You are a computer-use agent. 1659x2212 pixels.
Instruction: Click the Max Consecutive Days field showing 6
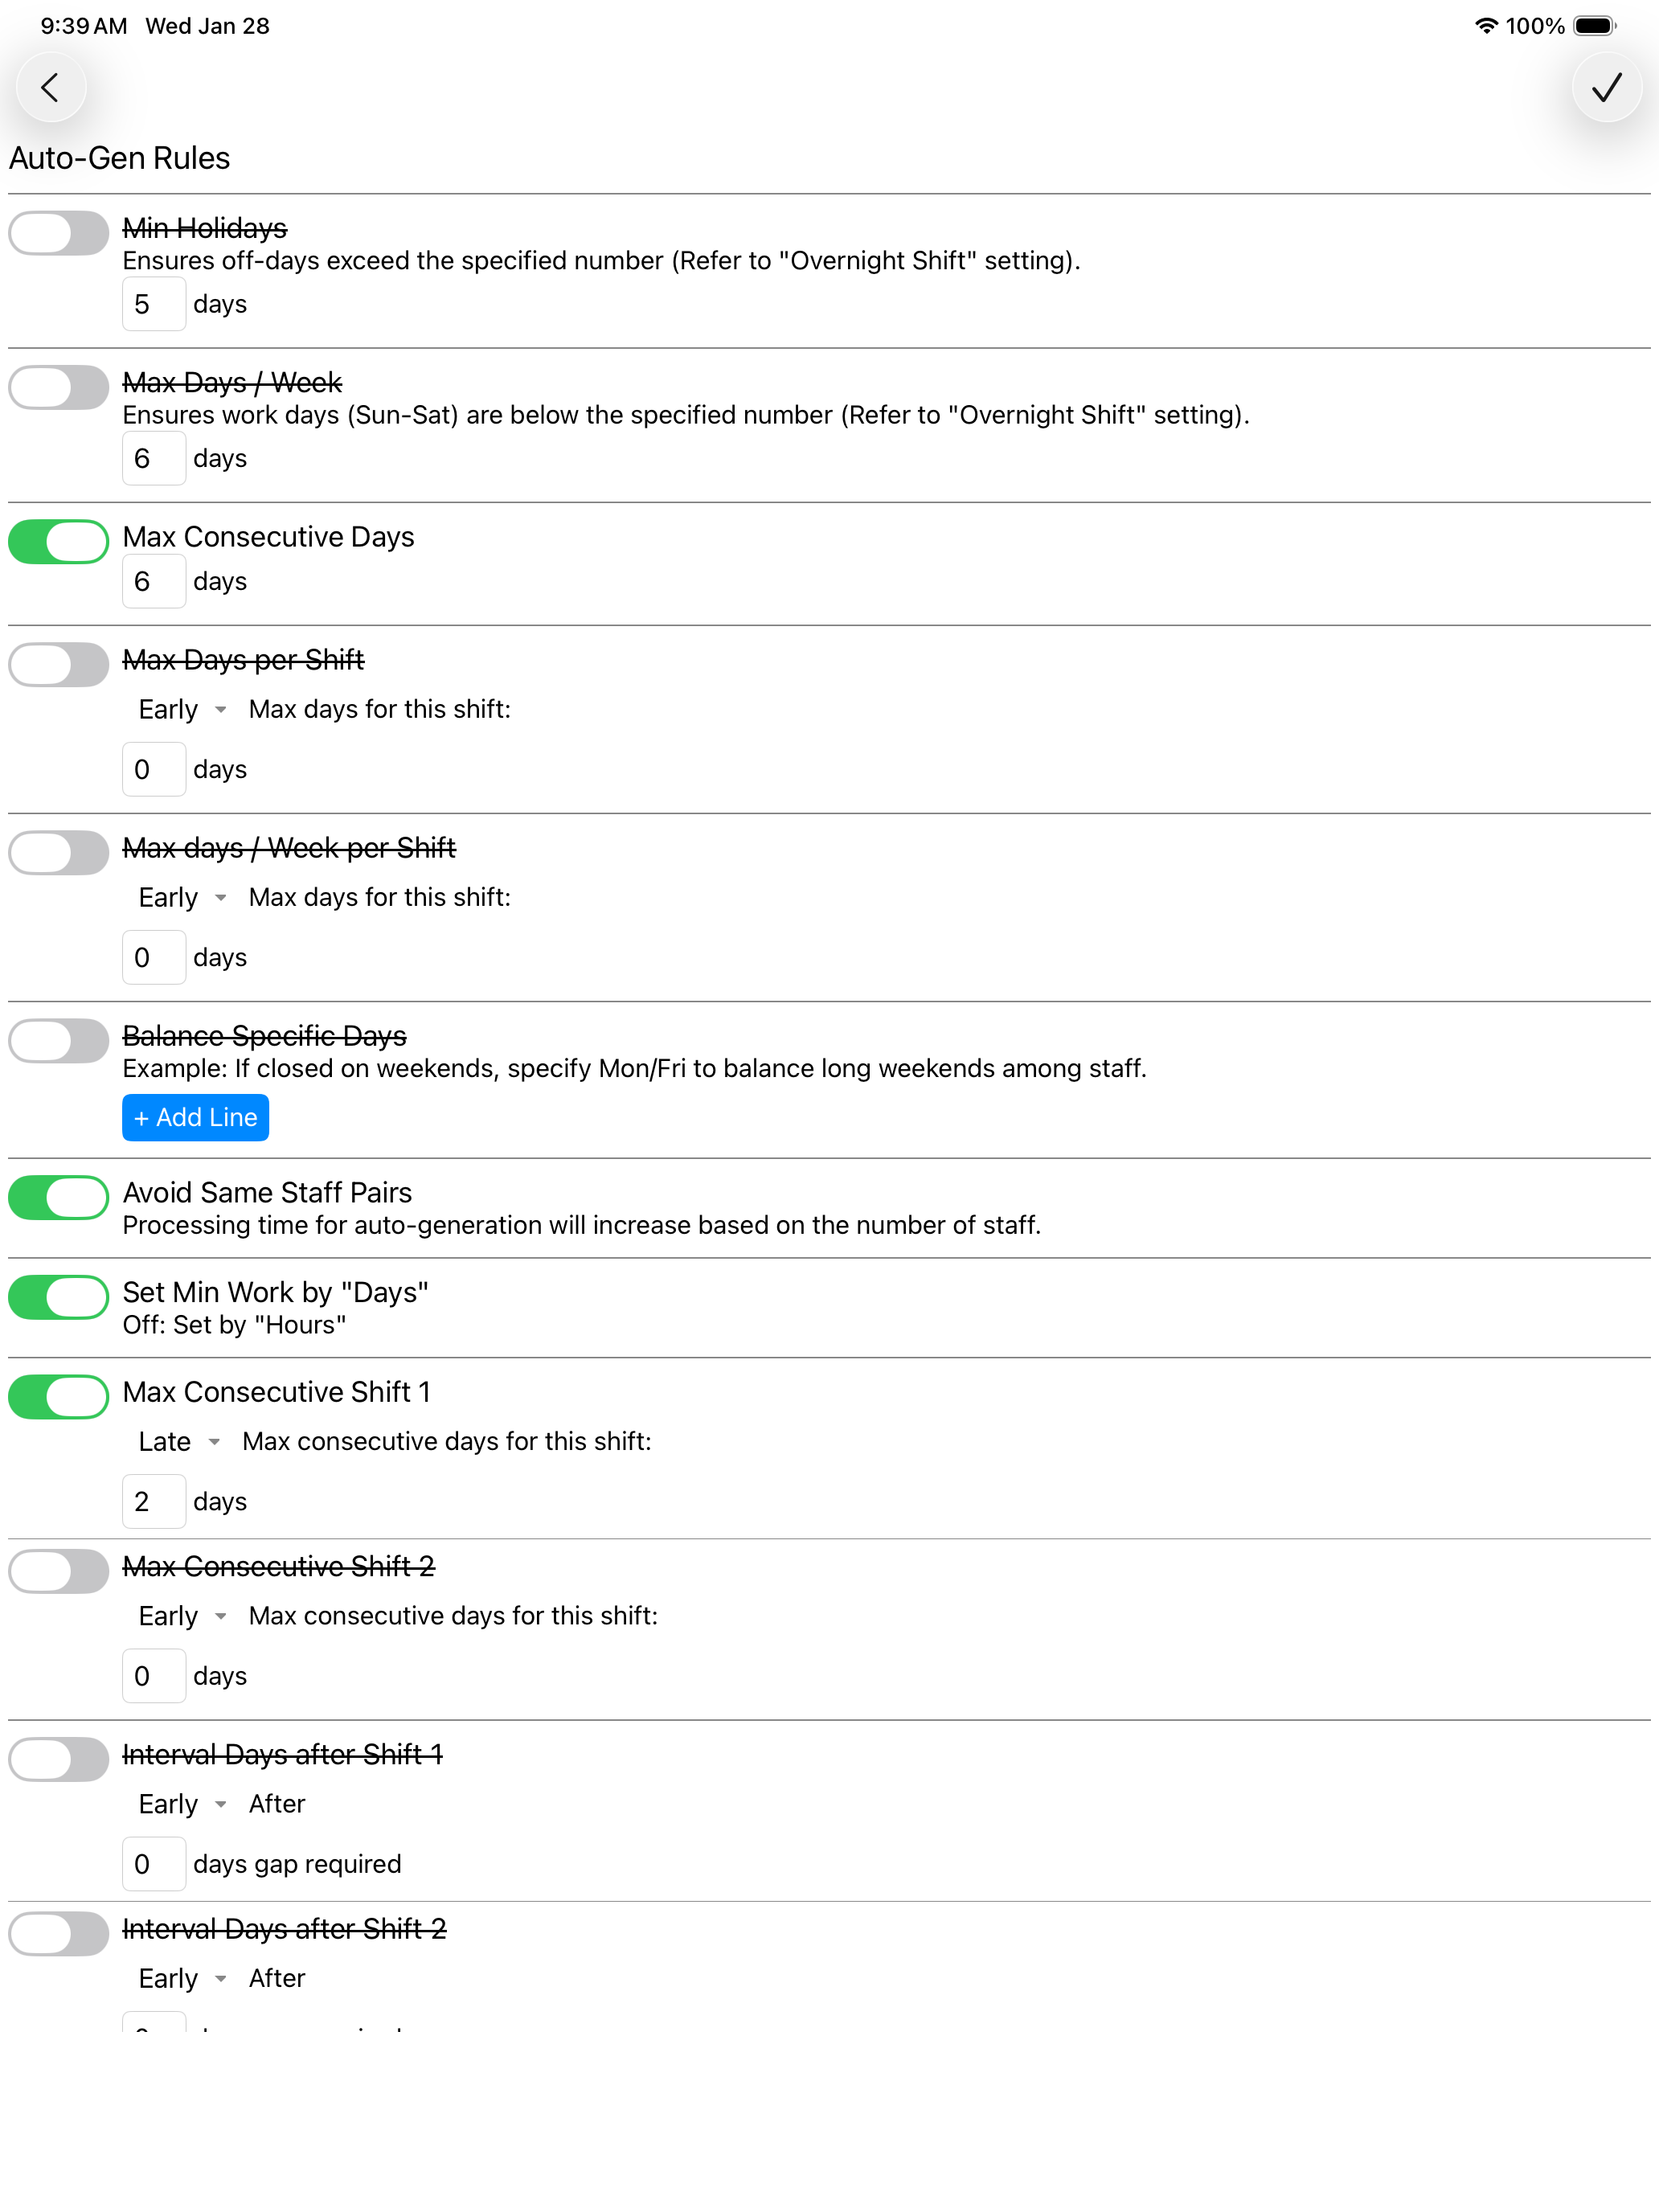(x=154, y=580)
